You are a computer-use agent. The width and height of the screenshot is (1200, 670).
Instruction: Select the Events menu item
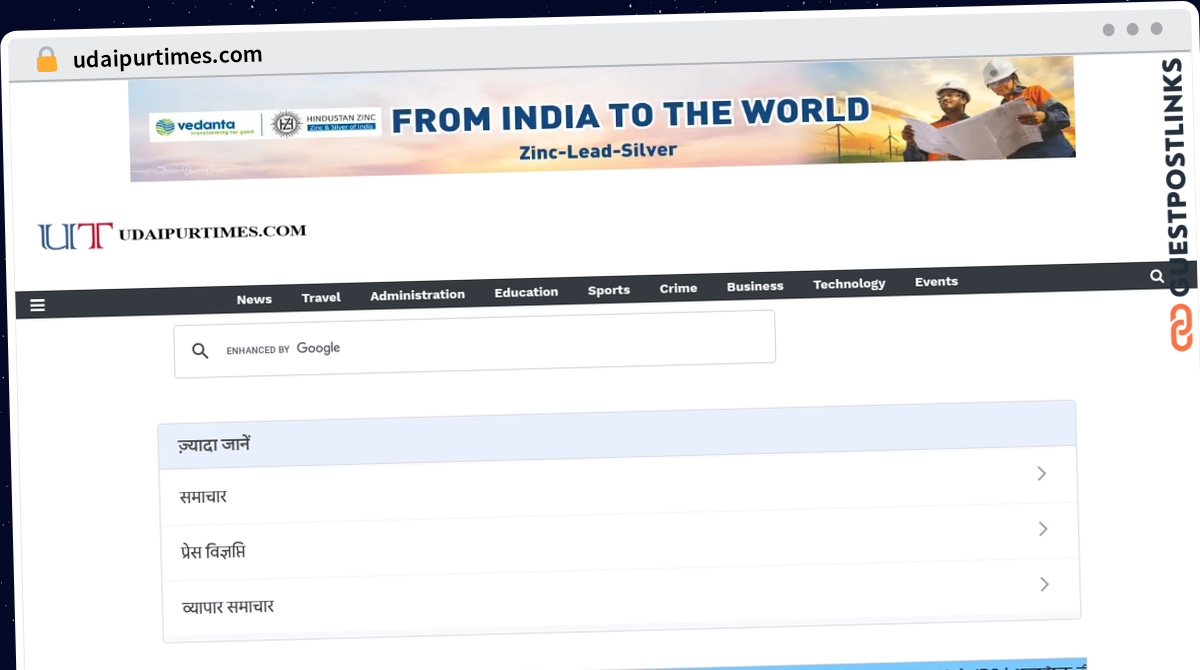click(936, 282)
